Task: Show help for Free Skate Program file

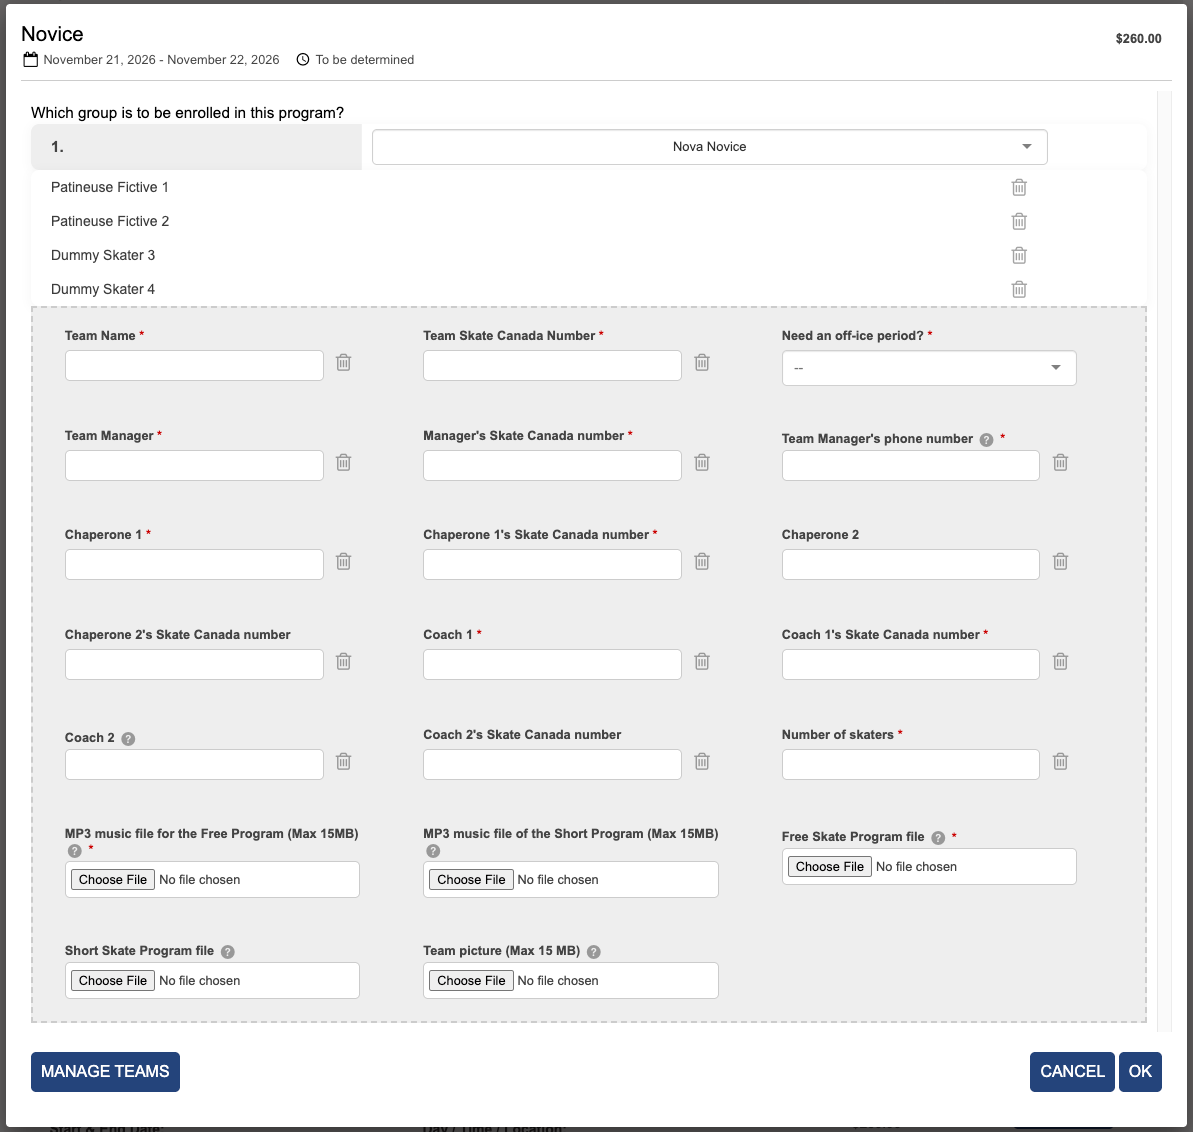Action: tap(938, 838)
